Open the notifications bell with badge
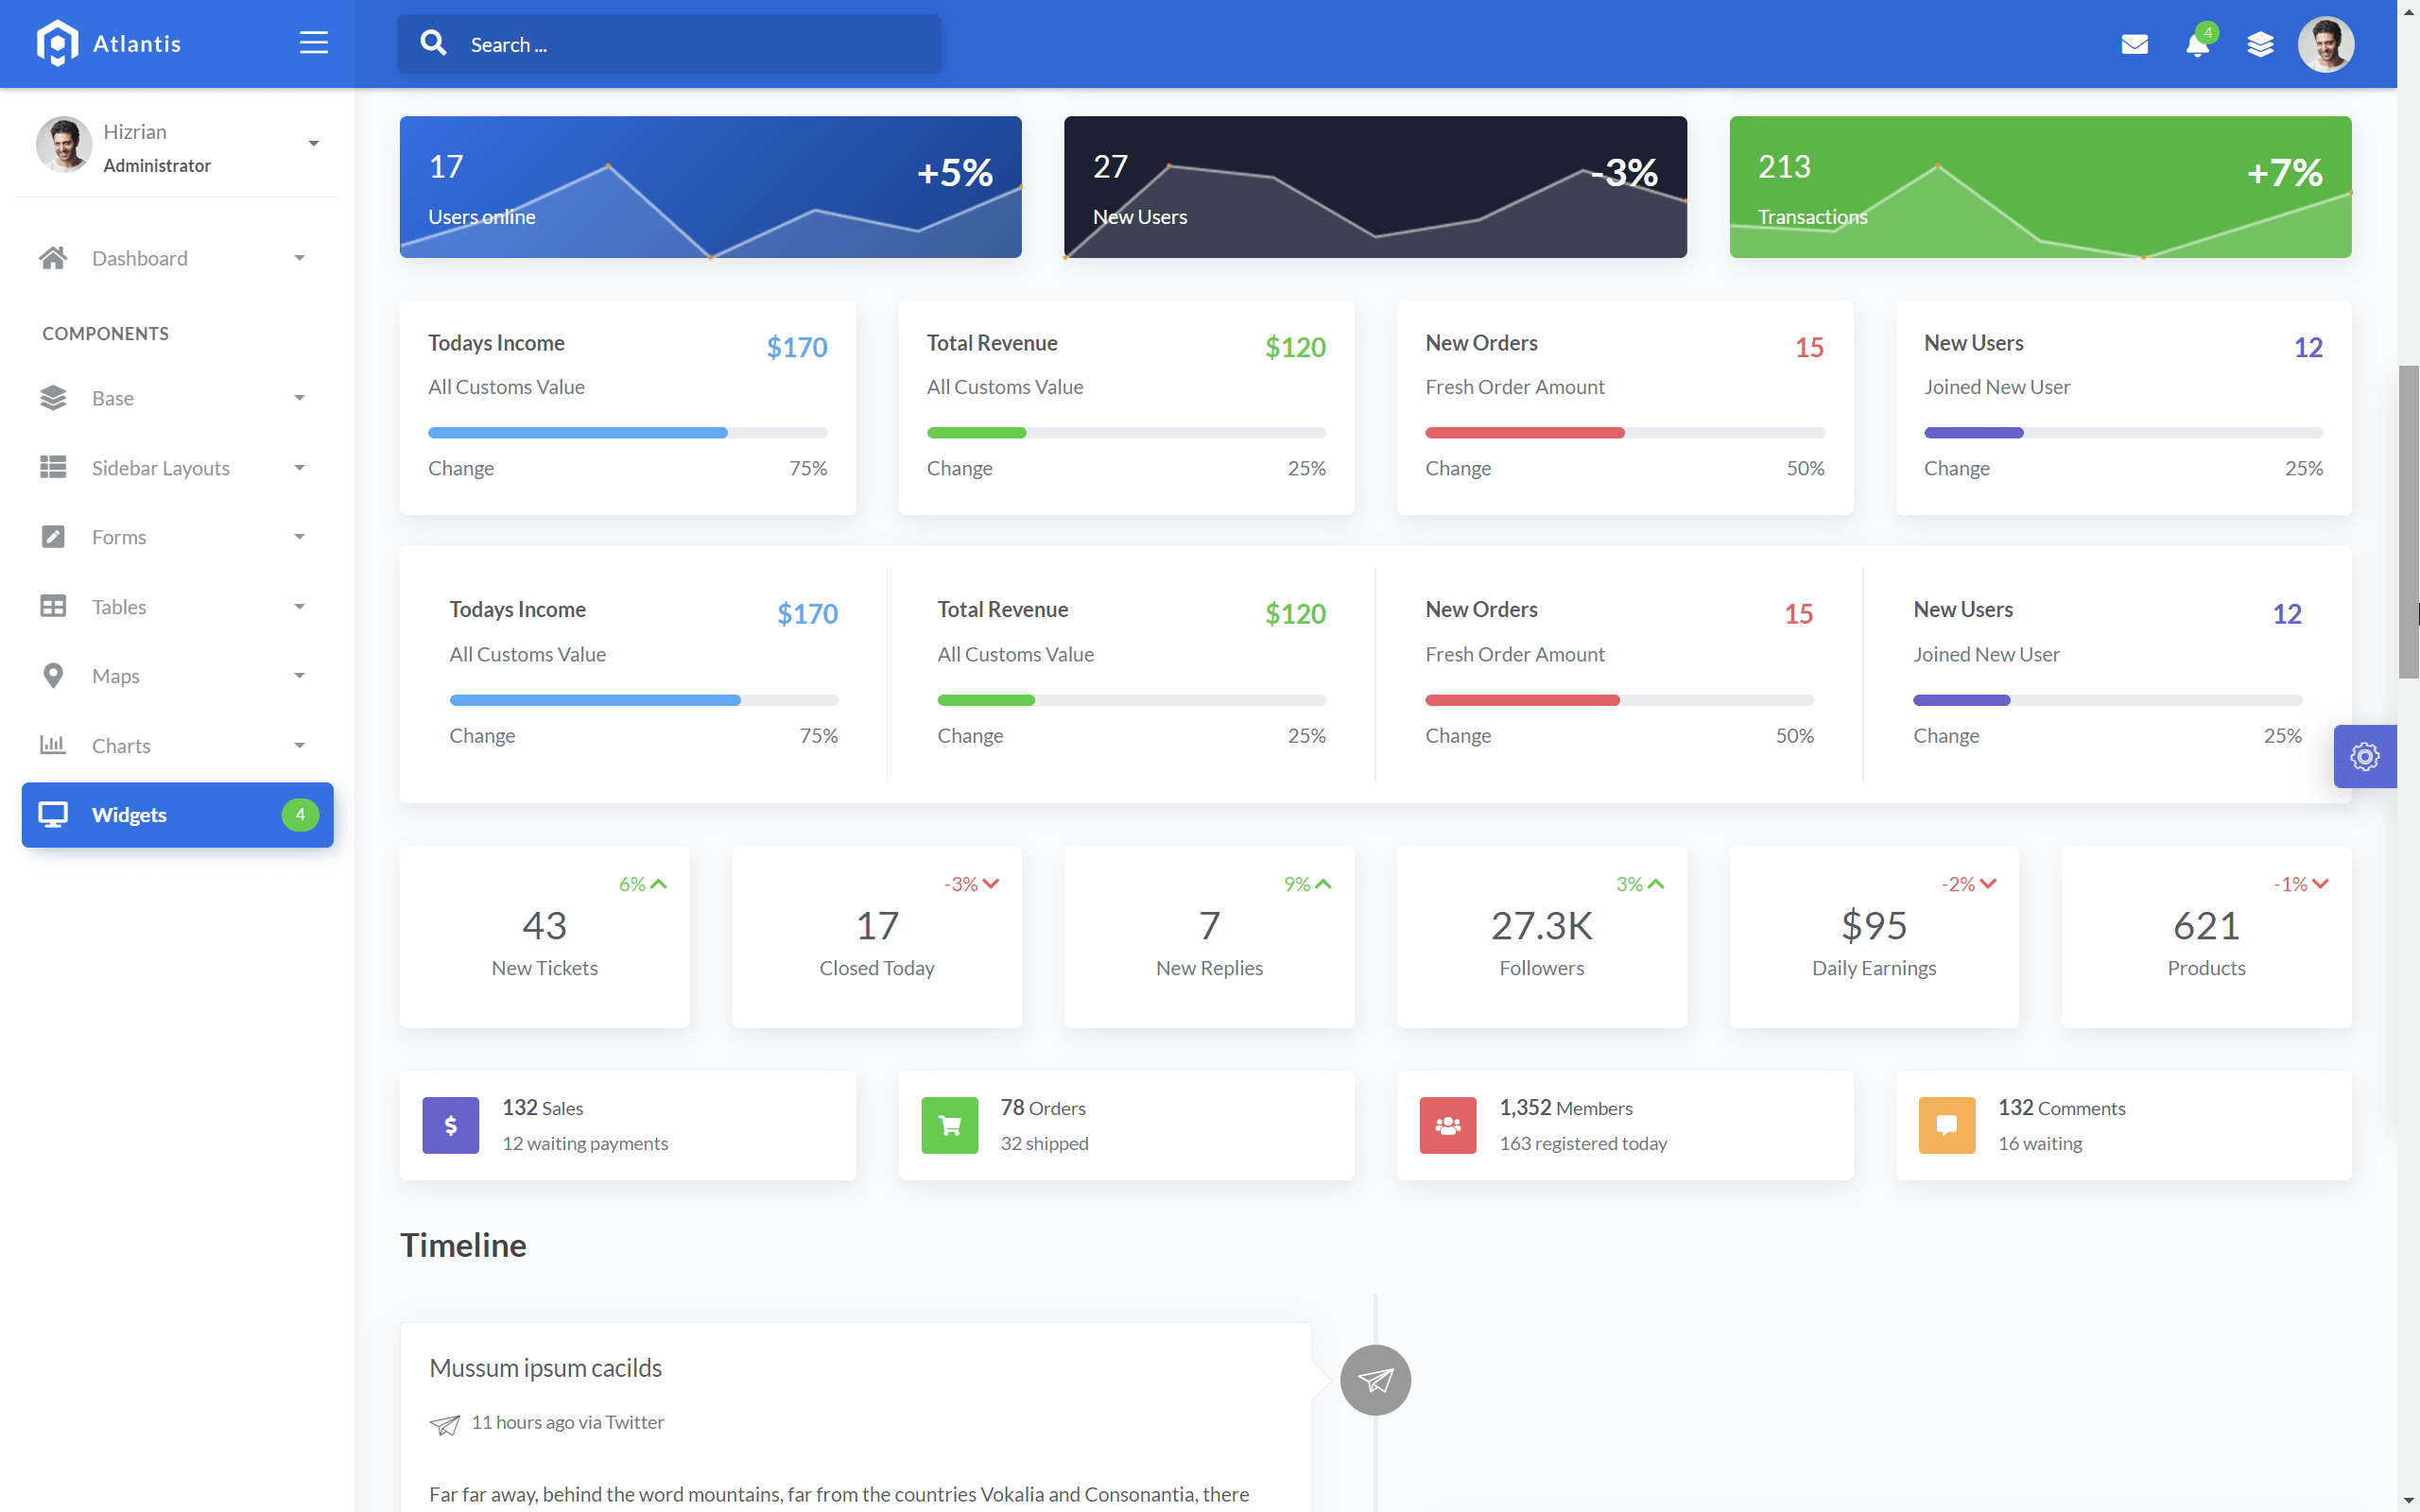This screenshot has width=2420, height=1512. [2197, 46]
